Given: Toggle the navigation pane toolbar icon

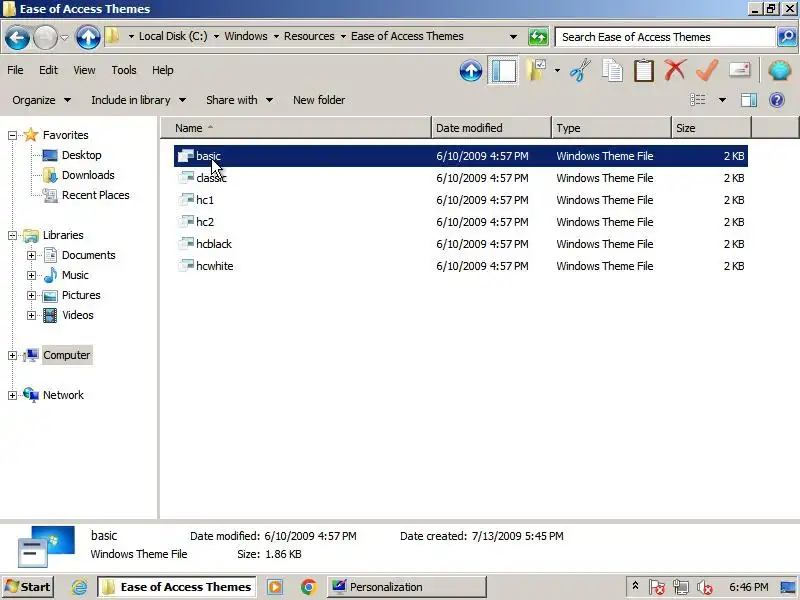Looking at the screenshot, I should point(503,70).
